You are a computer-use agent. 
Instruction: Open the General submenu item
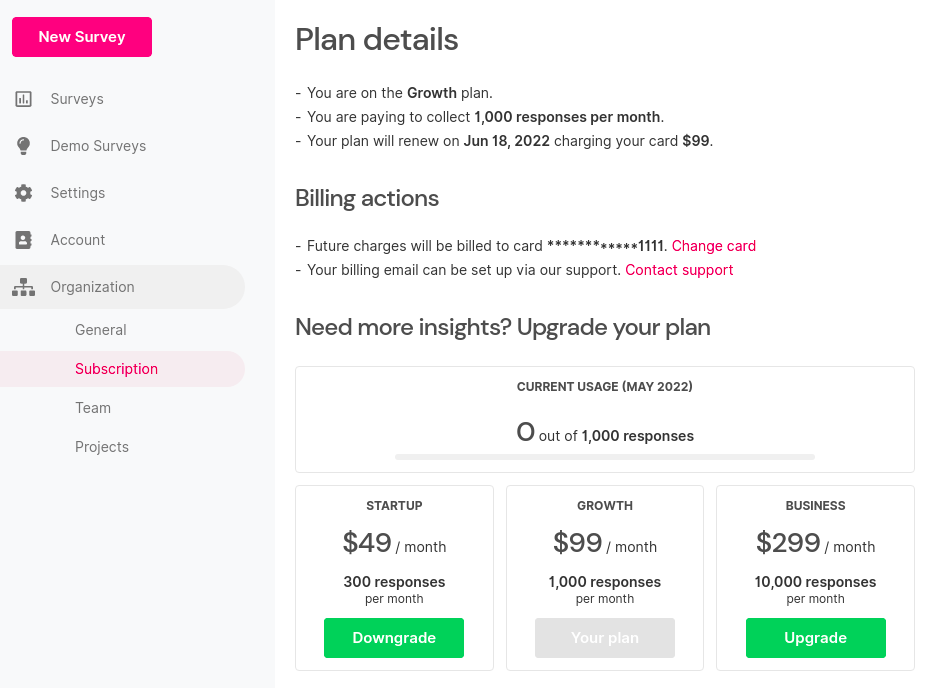click(101, 330)
